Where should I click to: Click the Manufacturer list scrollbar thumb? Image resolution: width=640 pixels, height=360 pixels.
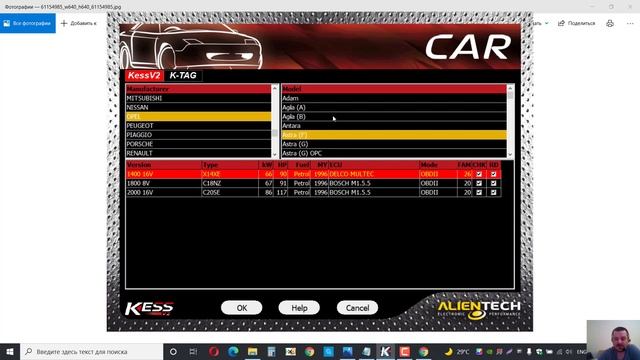tap(274, 133)
